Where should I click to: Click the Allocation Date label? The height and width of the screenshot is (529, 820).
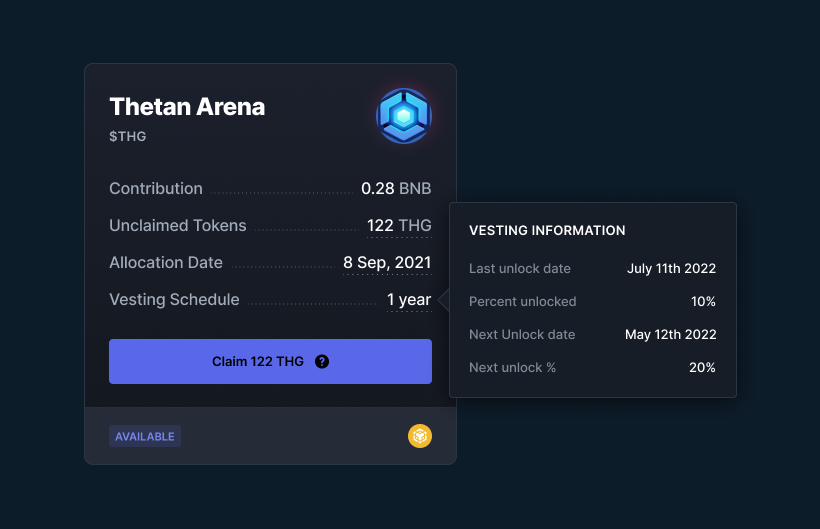166,262
